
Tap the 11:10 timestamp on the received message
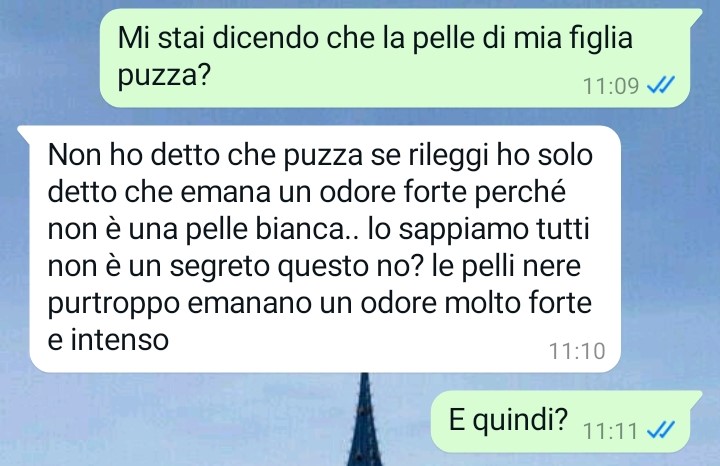(577, 351)
